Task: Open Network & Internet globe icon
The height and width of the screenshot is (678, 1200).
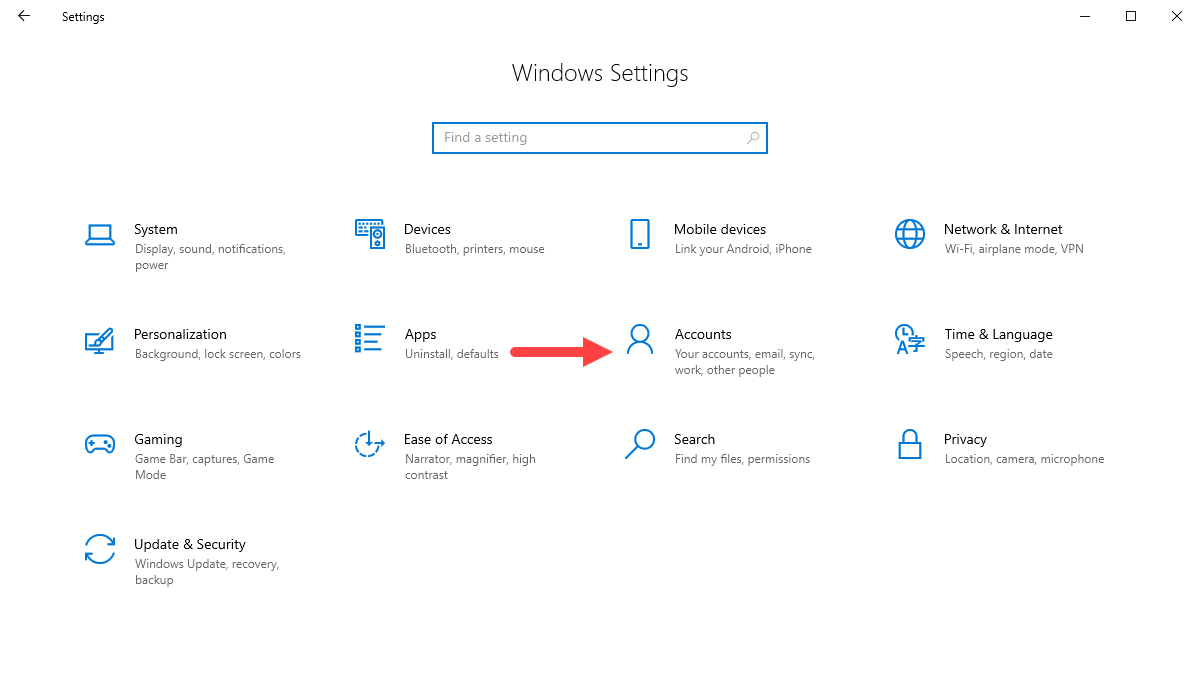Action: (910, 234)
